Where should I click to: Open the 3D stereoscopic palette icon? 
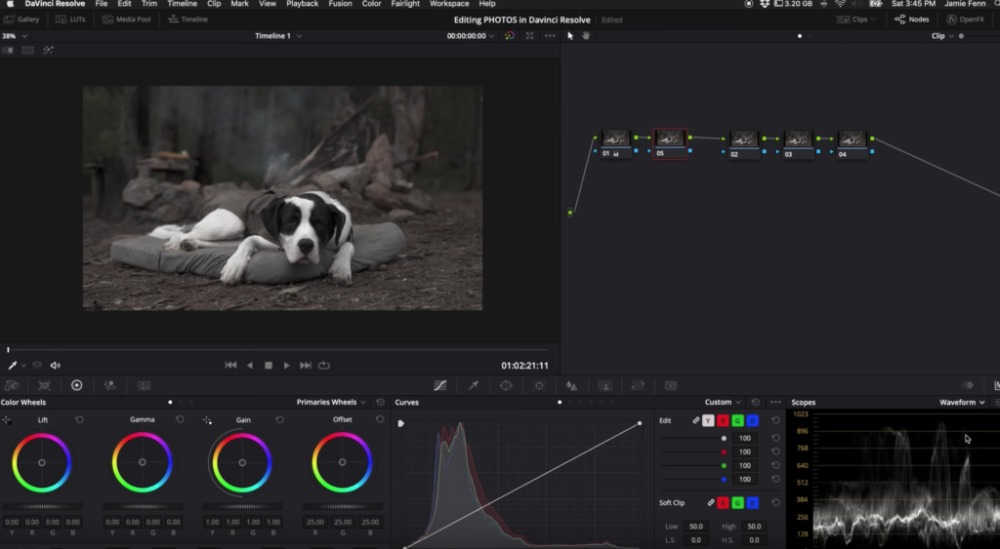click(671, 386)
